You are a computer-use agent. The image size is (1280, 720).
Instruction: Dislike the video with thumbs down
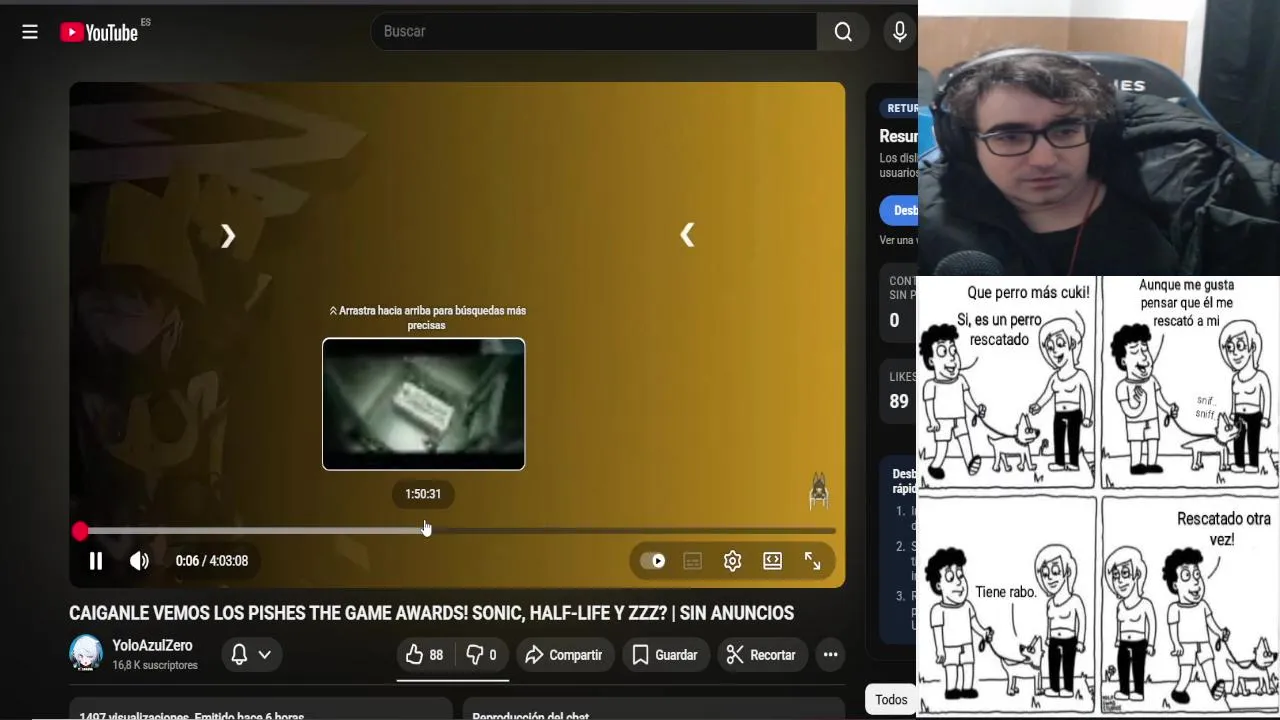[x=481, y=655]
